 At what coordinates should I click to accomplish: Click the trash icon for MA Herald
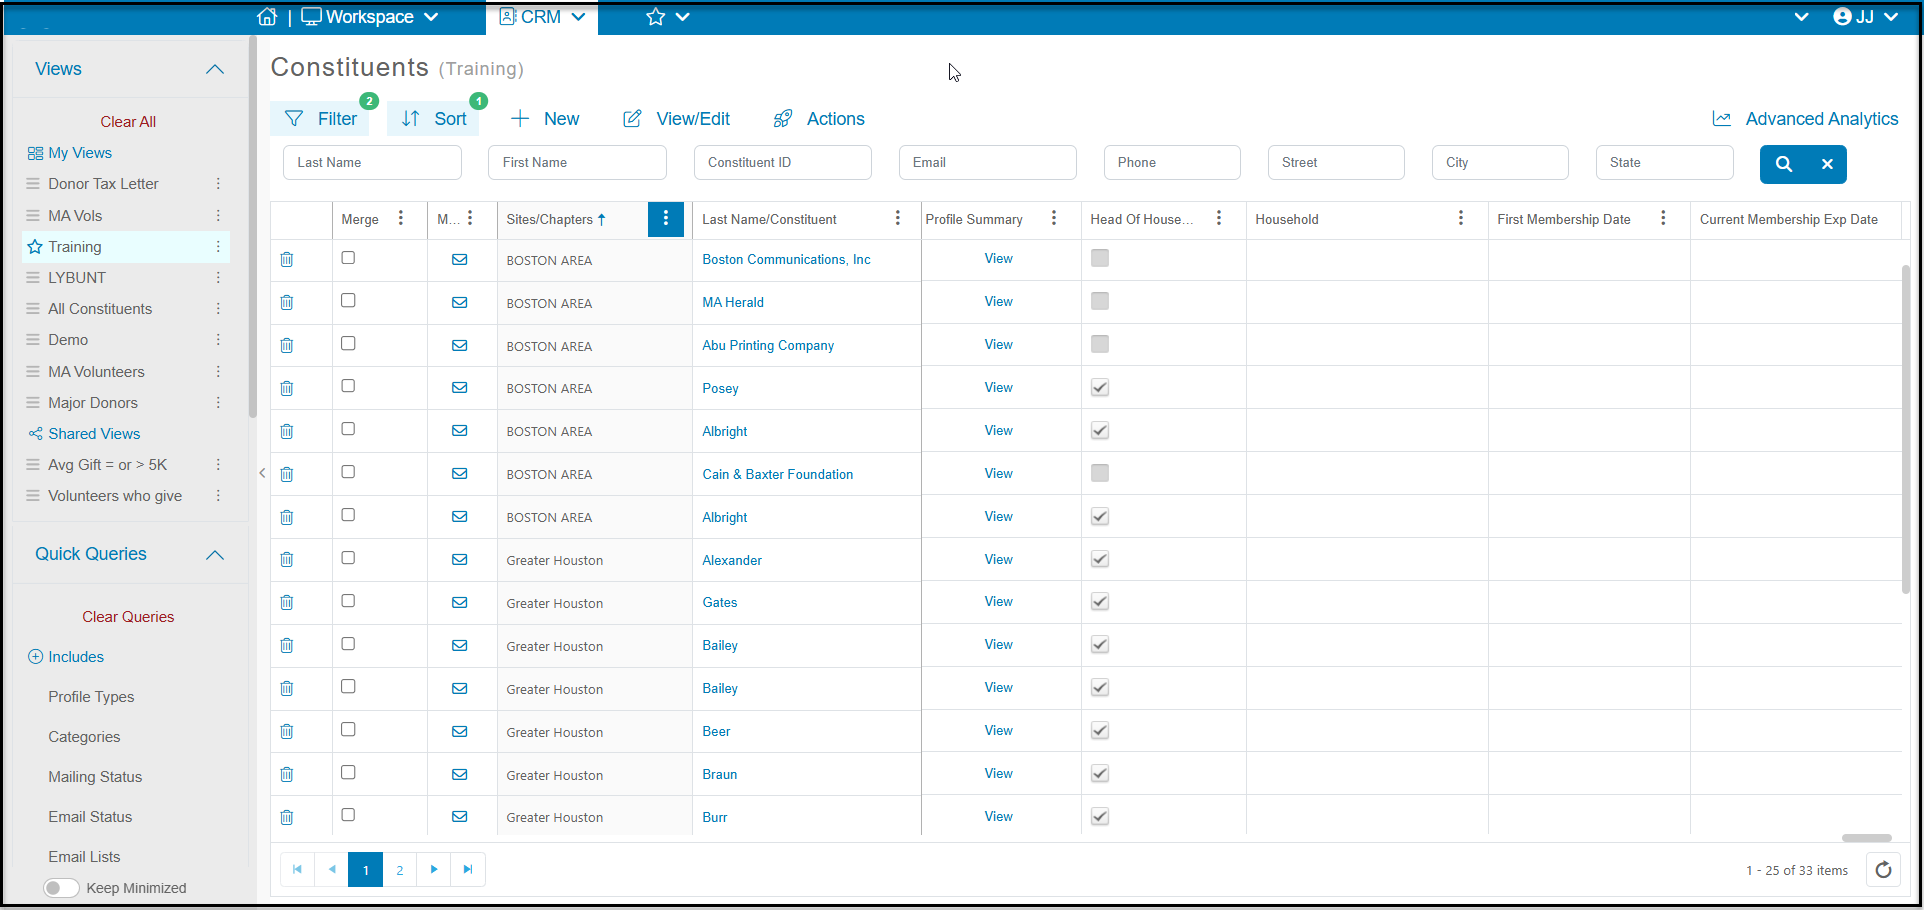(x=287, y=303)
